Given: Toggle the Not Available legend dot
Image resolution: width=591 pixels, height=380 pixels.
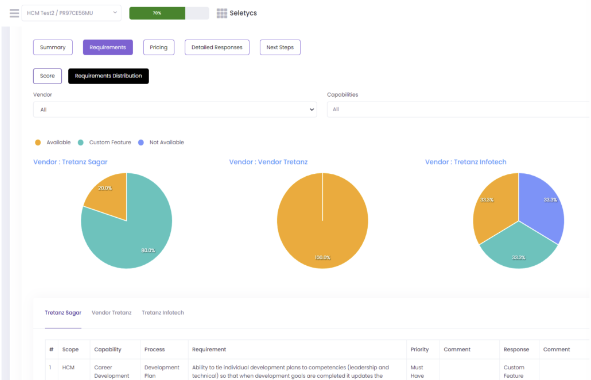Looking at the screenshot, I should coord(141,142).
